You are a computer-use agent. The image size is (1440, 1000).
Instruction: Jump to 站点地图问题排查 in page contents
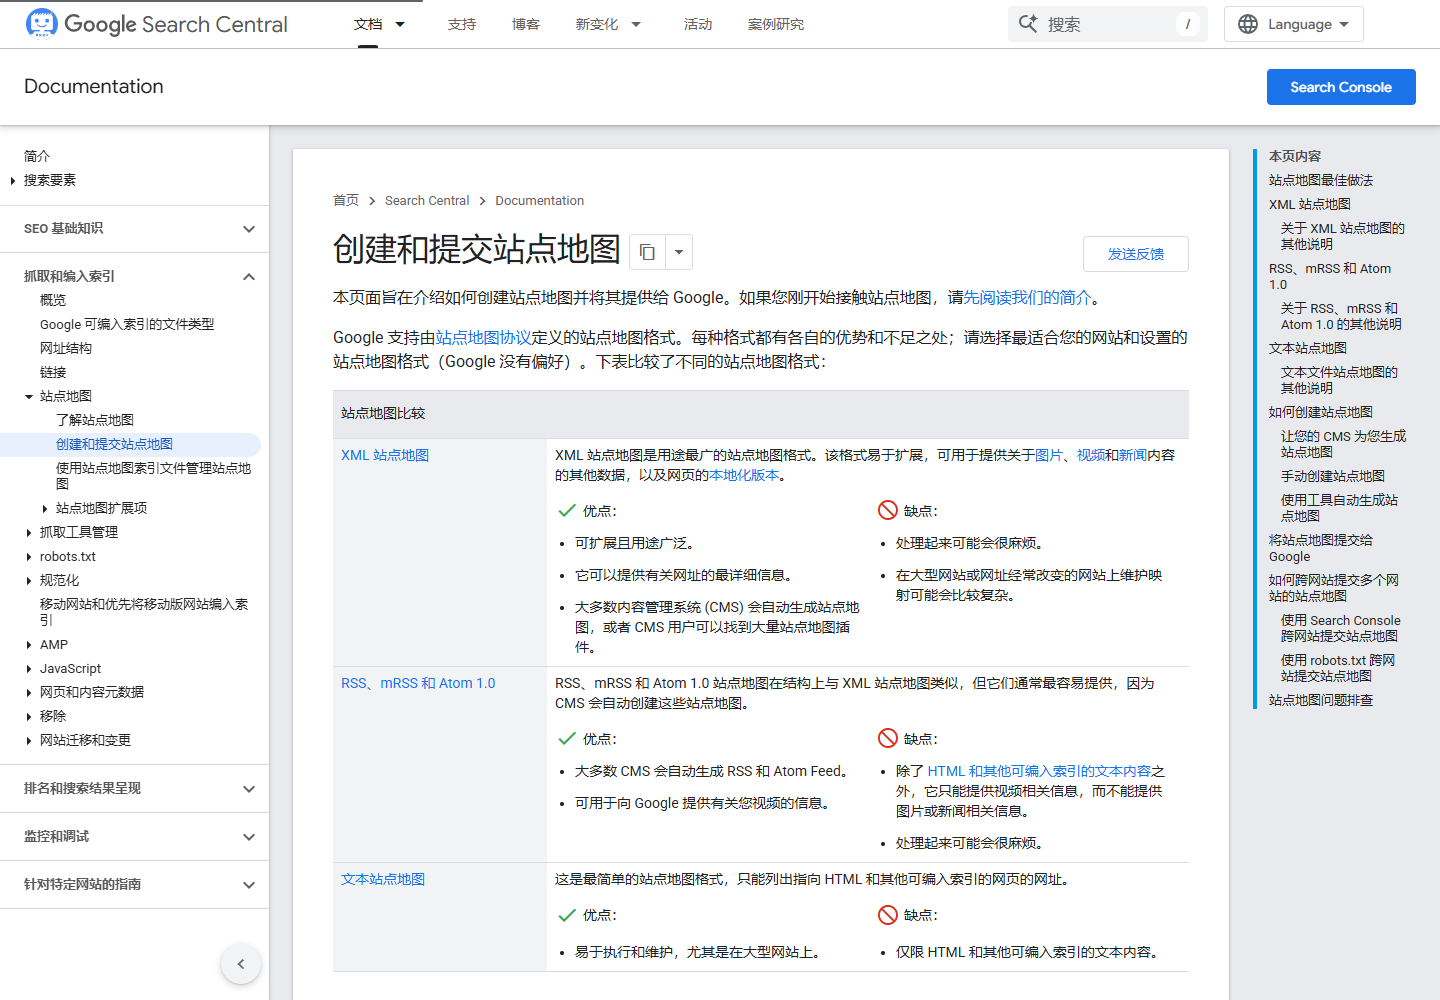tap(1321, 700)
